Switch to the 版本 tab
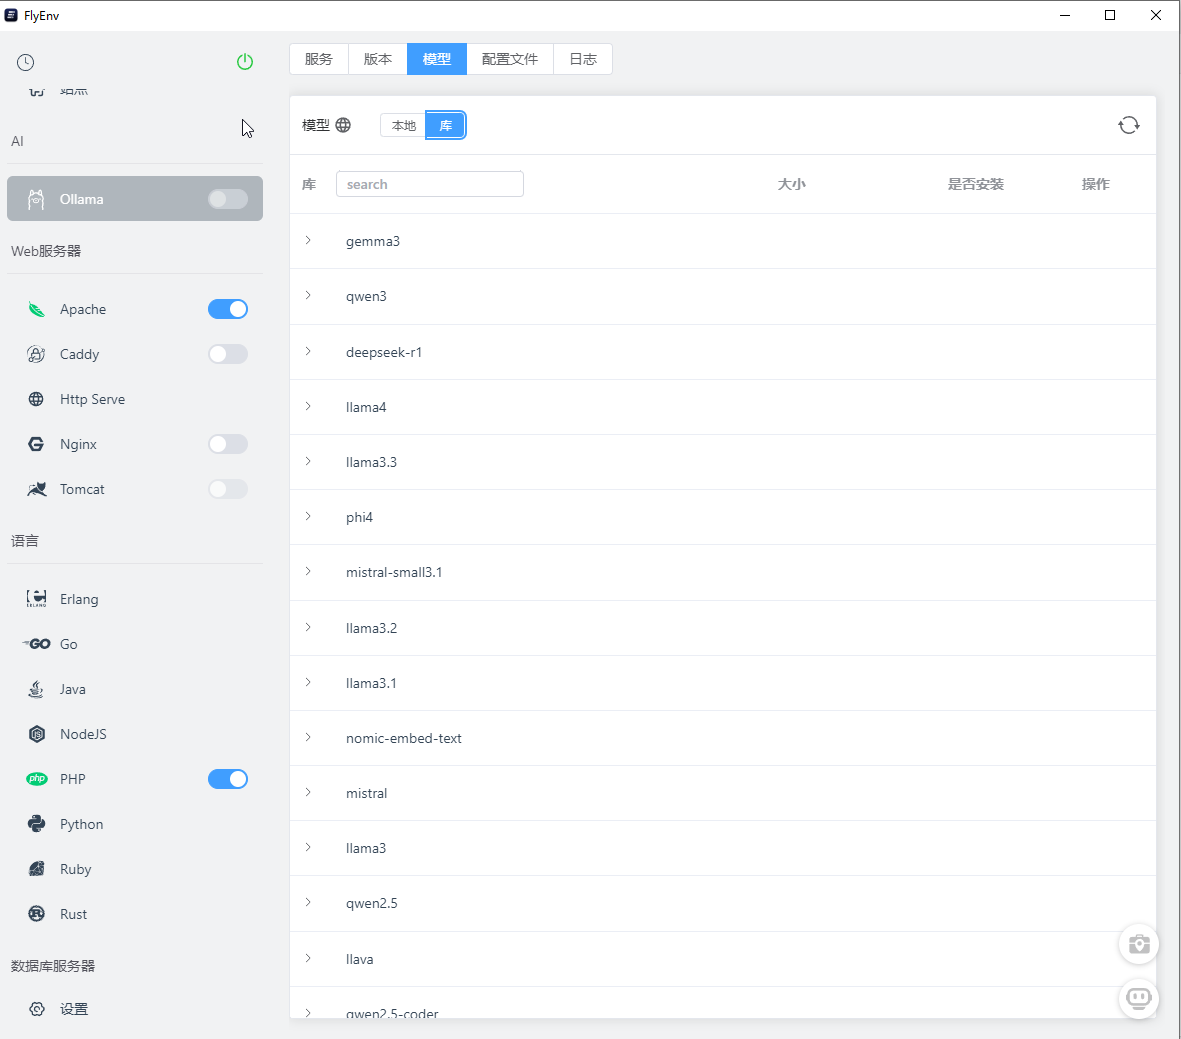Viewport: 1181px width, 1039px height. 377,59
